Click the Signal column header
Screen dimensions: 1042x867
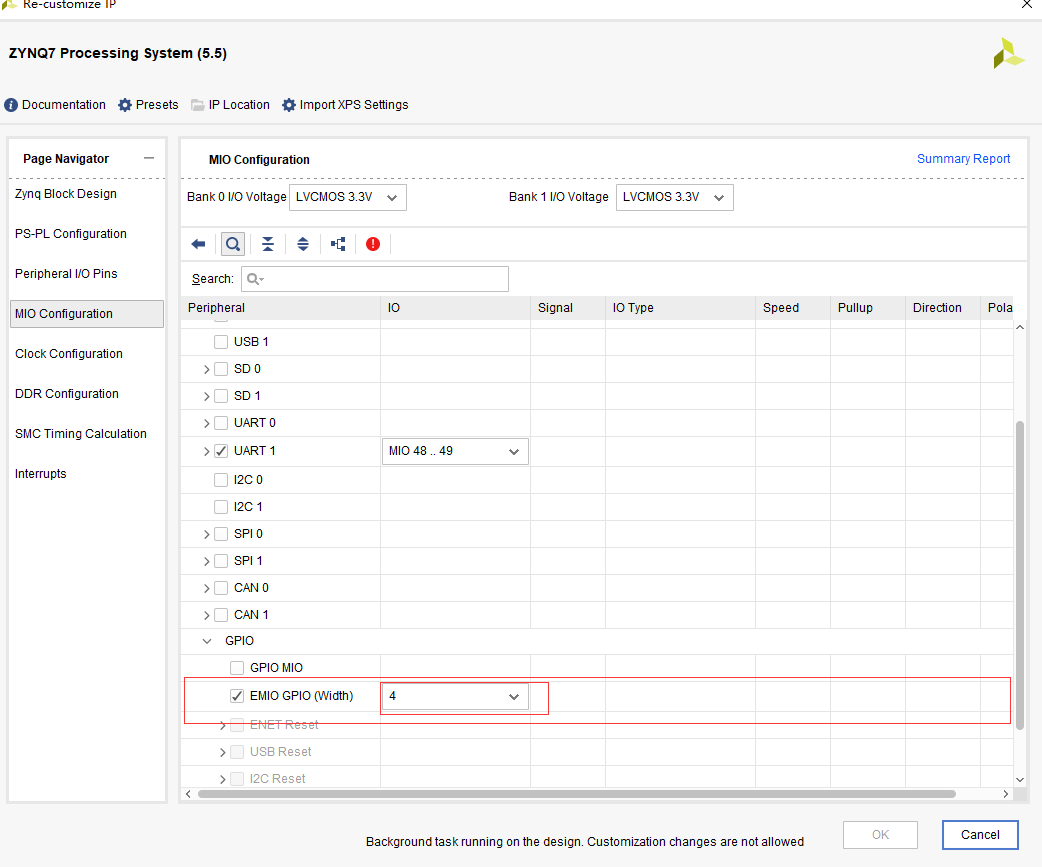click(568, 308)
